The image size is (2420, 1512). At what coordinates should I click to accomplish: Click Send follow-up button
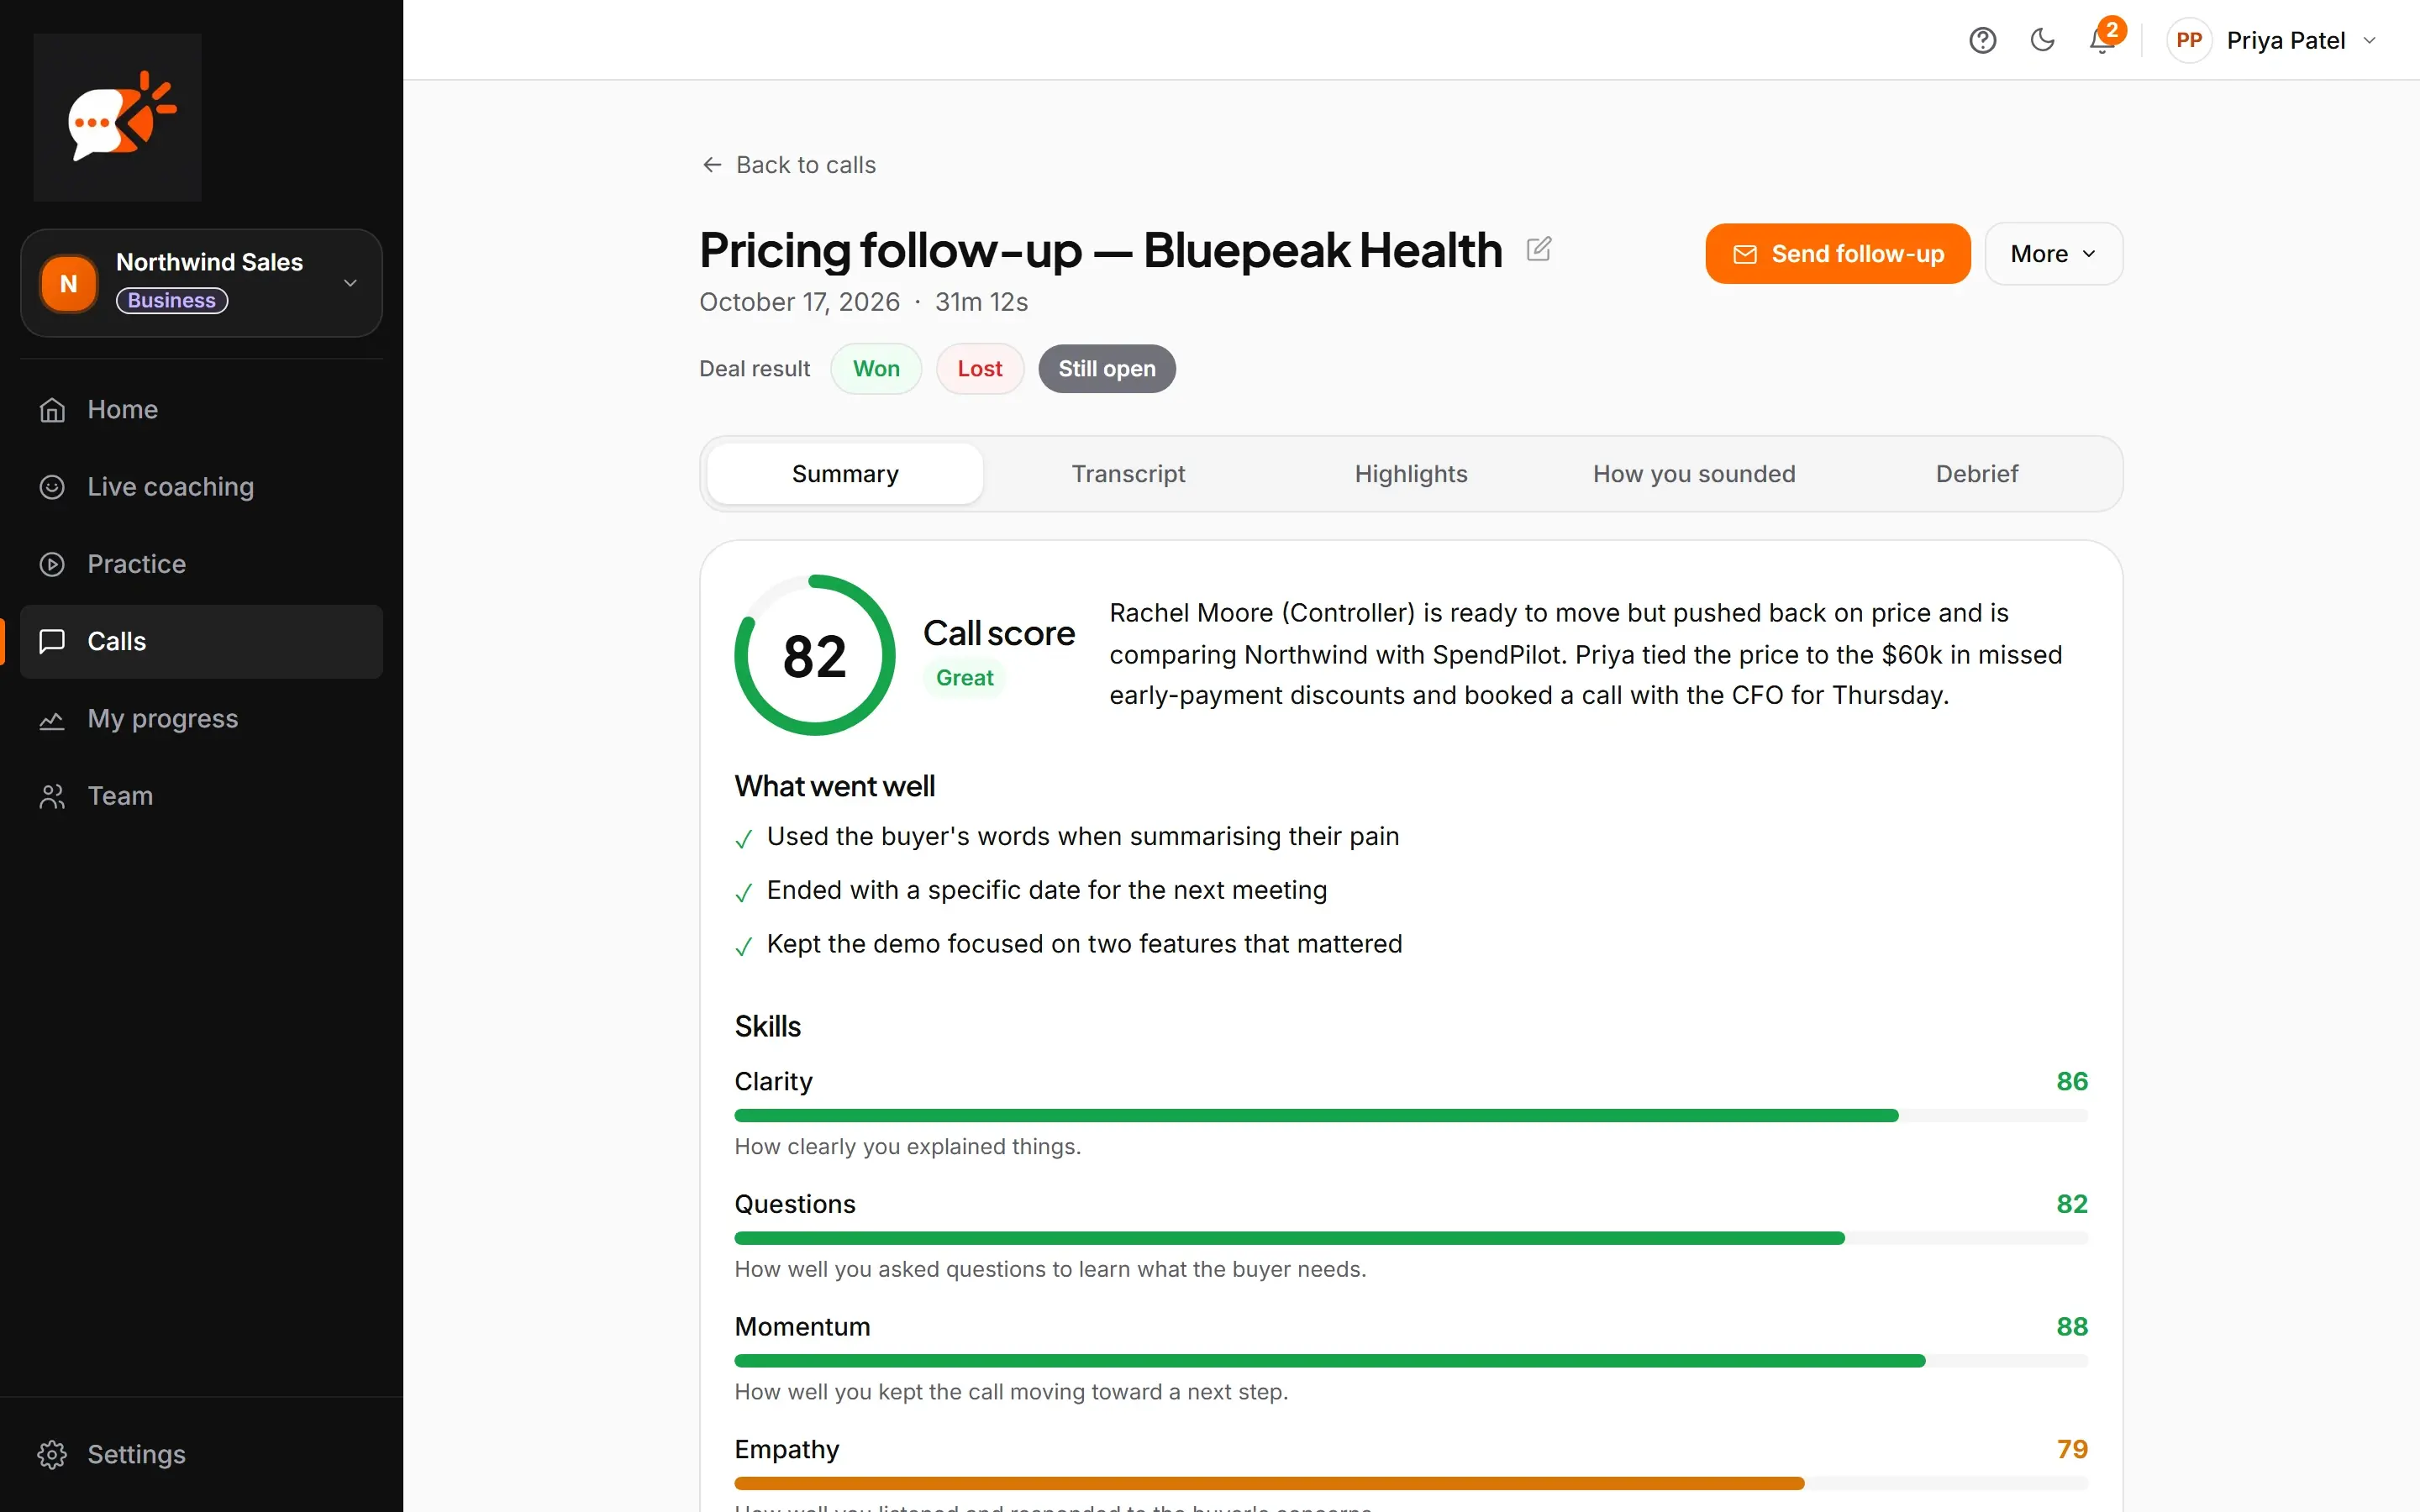point(1838,254)
